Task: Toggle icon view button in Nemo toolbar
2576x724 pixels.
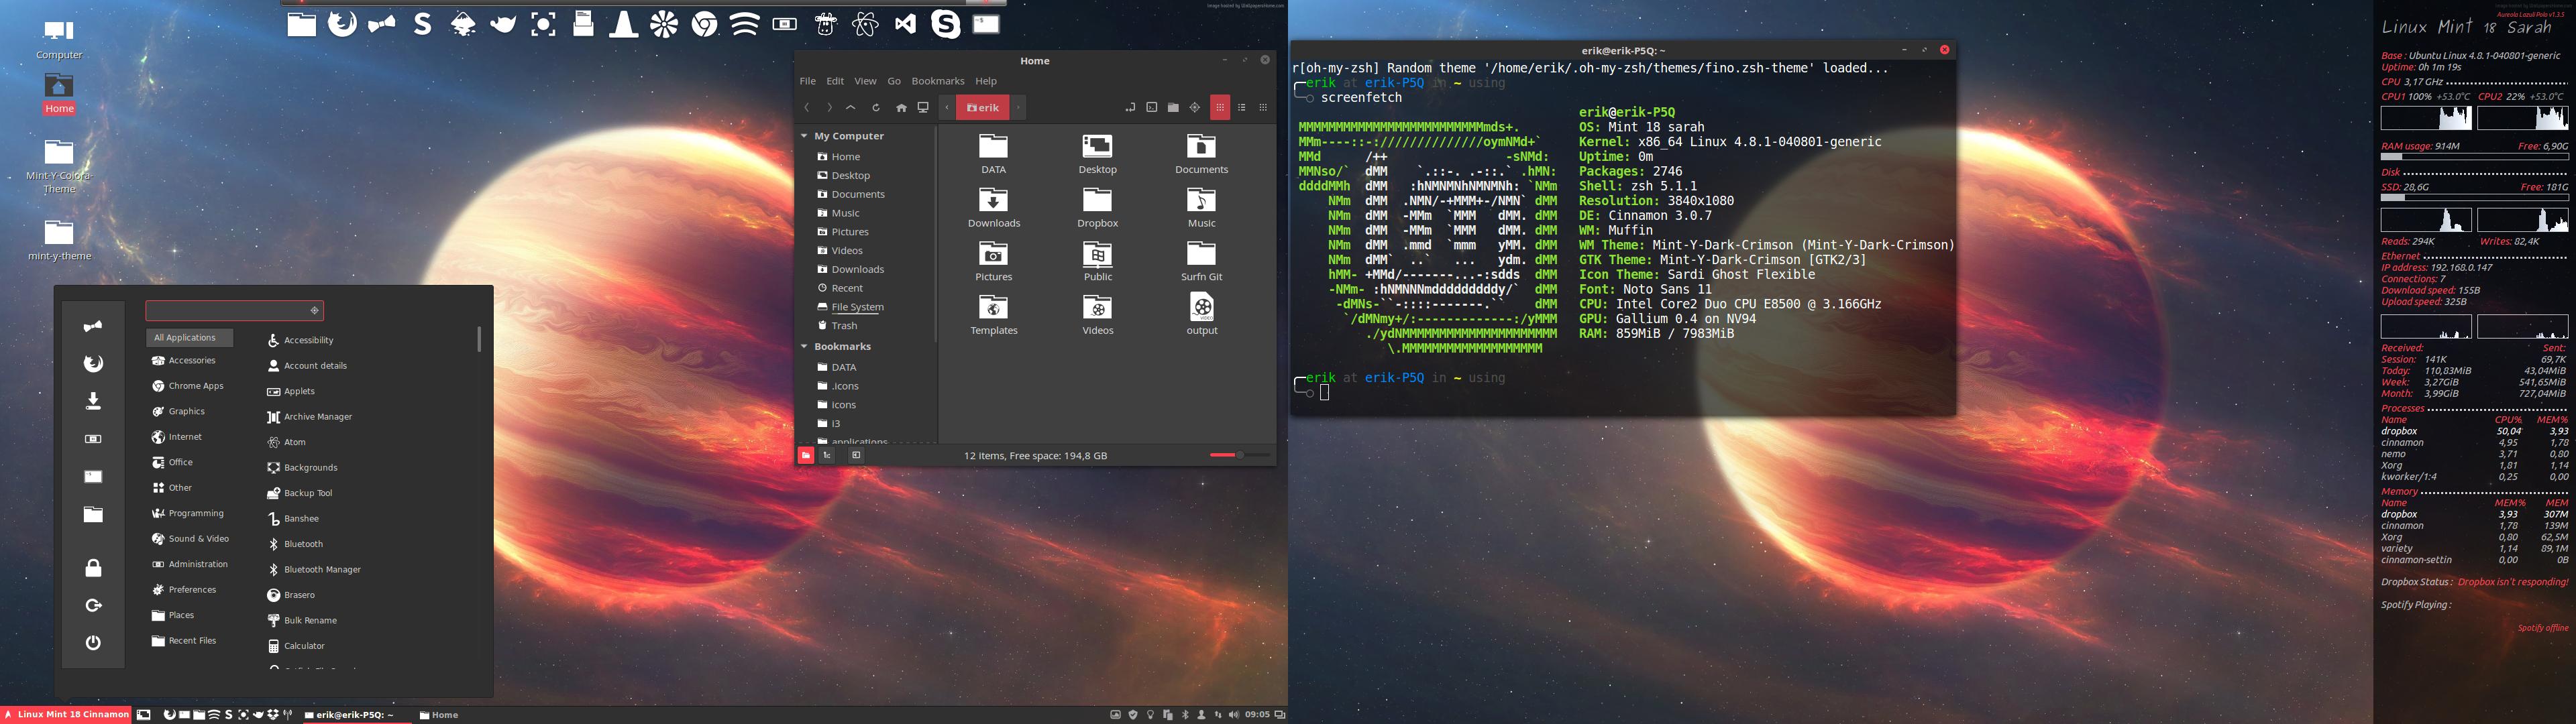Action: pos(1220,108)
